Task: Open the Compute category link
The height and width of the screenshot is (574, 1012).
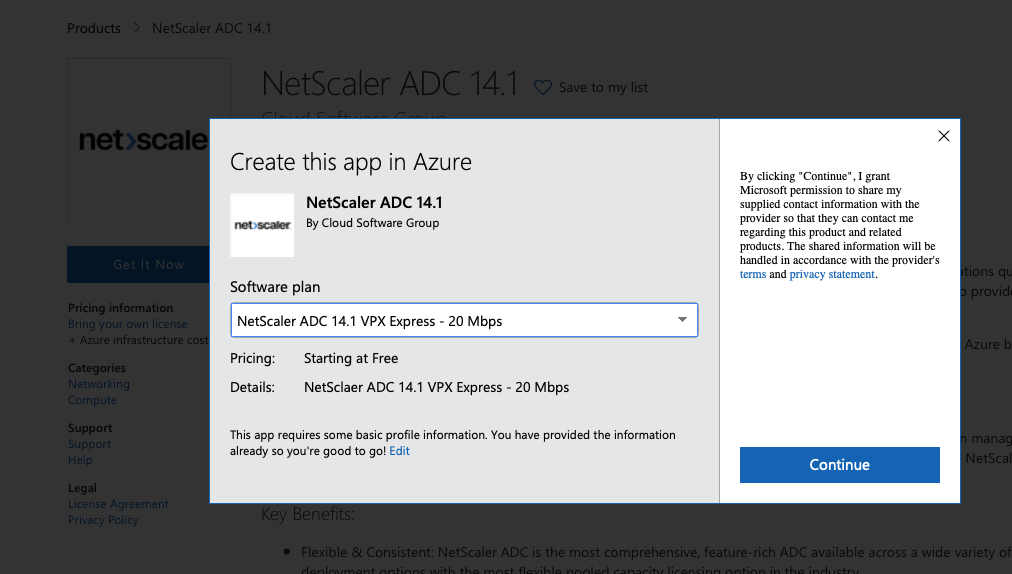Action: pyautogui.click(x=92, y=400)
